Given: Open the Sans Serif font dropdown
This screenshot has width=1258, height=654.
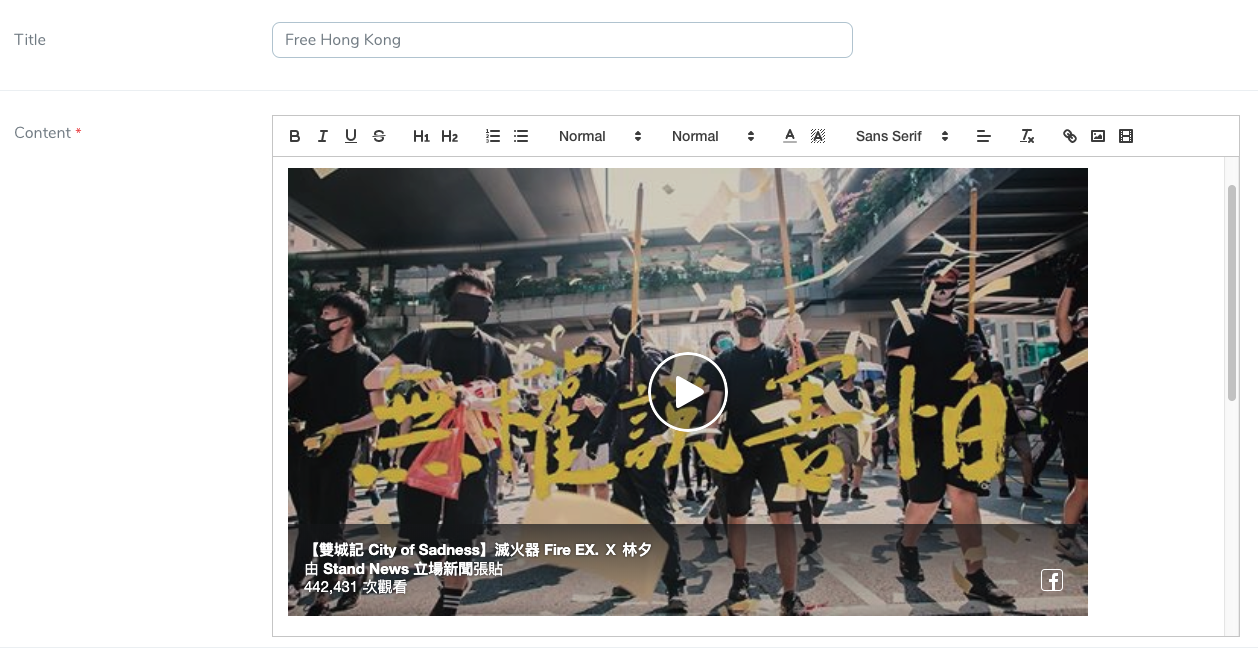Looking at the screenshot, I should (902, 136).
